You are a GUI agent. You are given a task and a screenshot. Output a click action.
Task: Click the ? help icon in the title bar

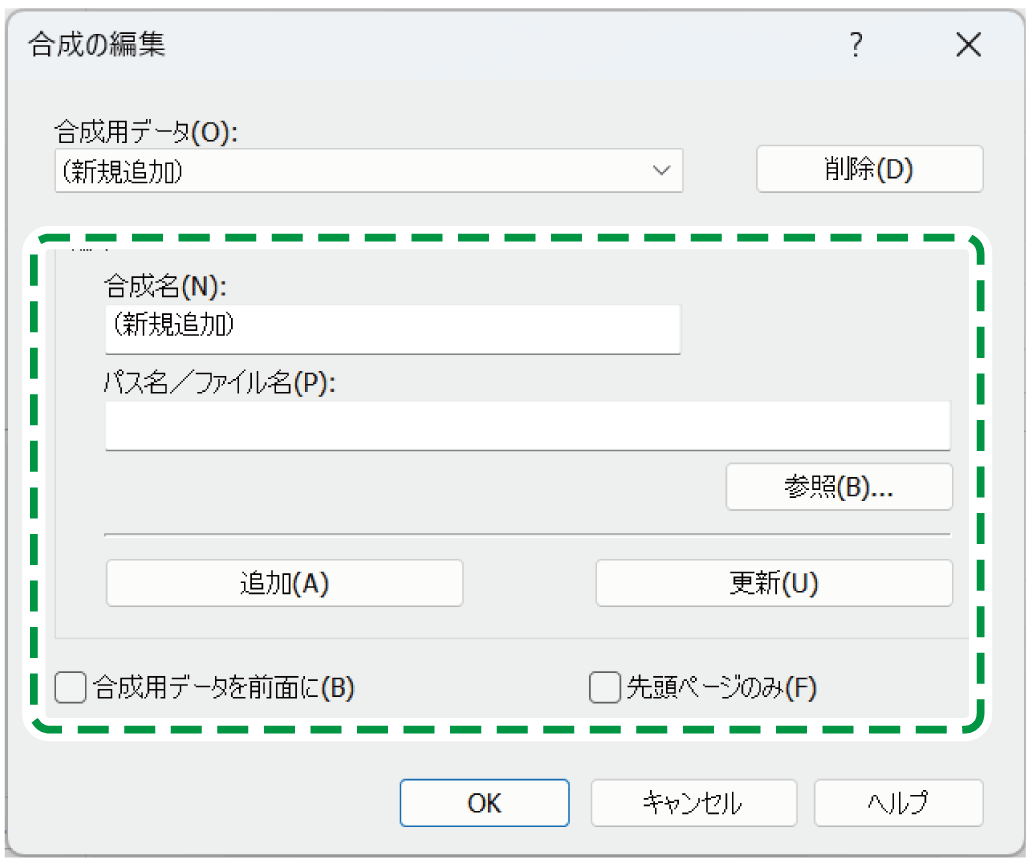(856, 45)
